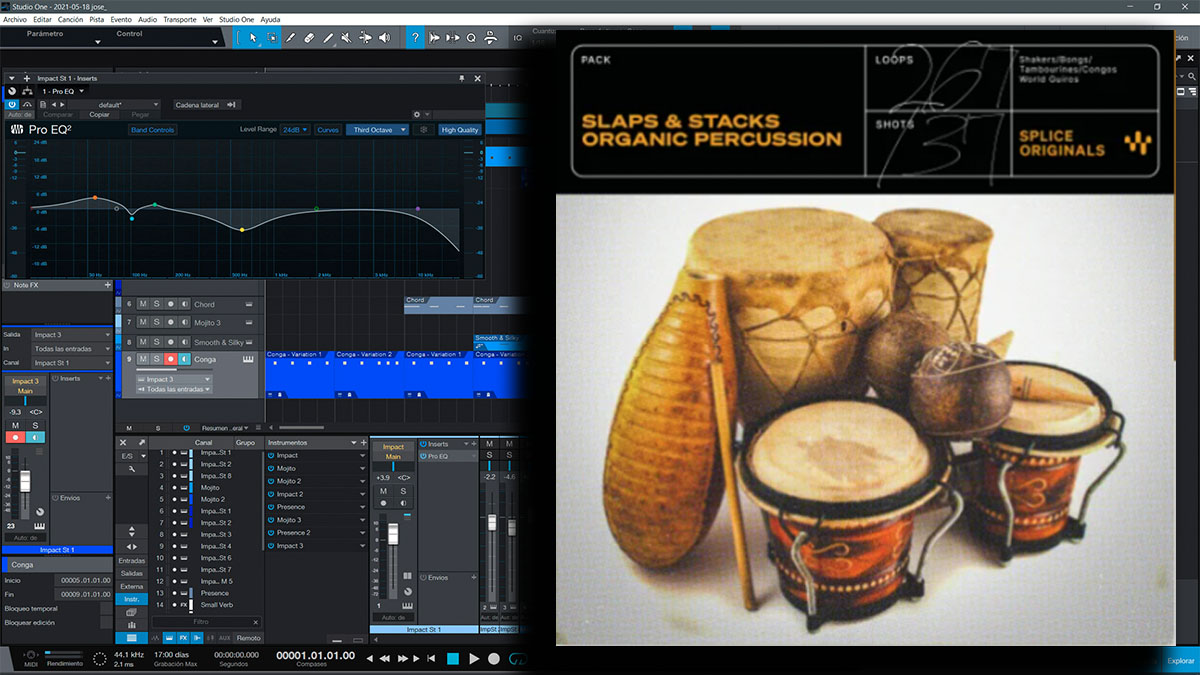Toggle Pro EQ power bypass button
Viewport: 1200px width, 675px height.
tap(12, 103)
